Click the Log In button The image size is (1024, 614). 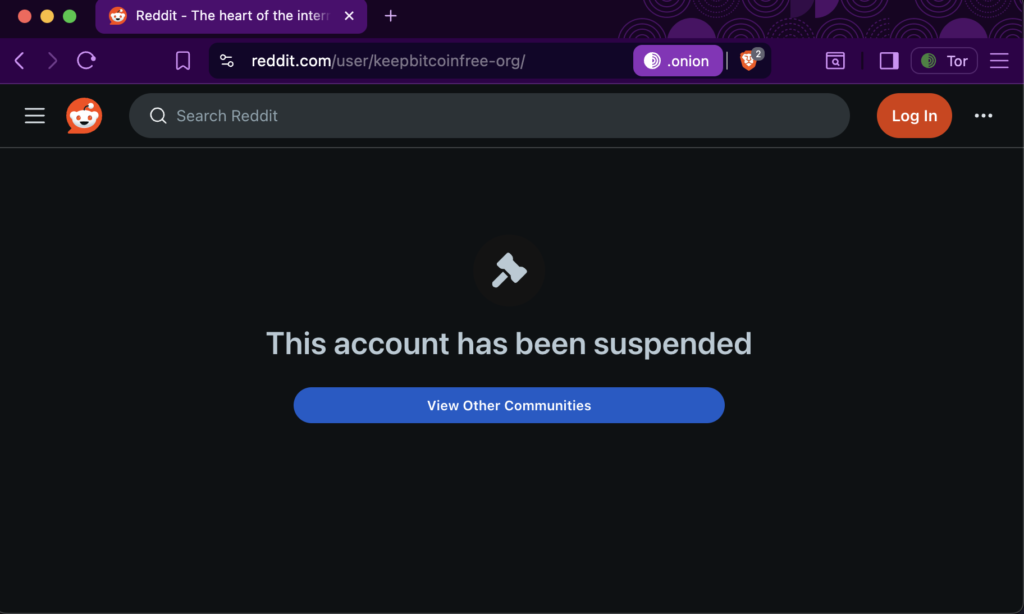[x=914, y=116]
